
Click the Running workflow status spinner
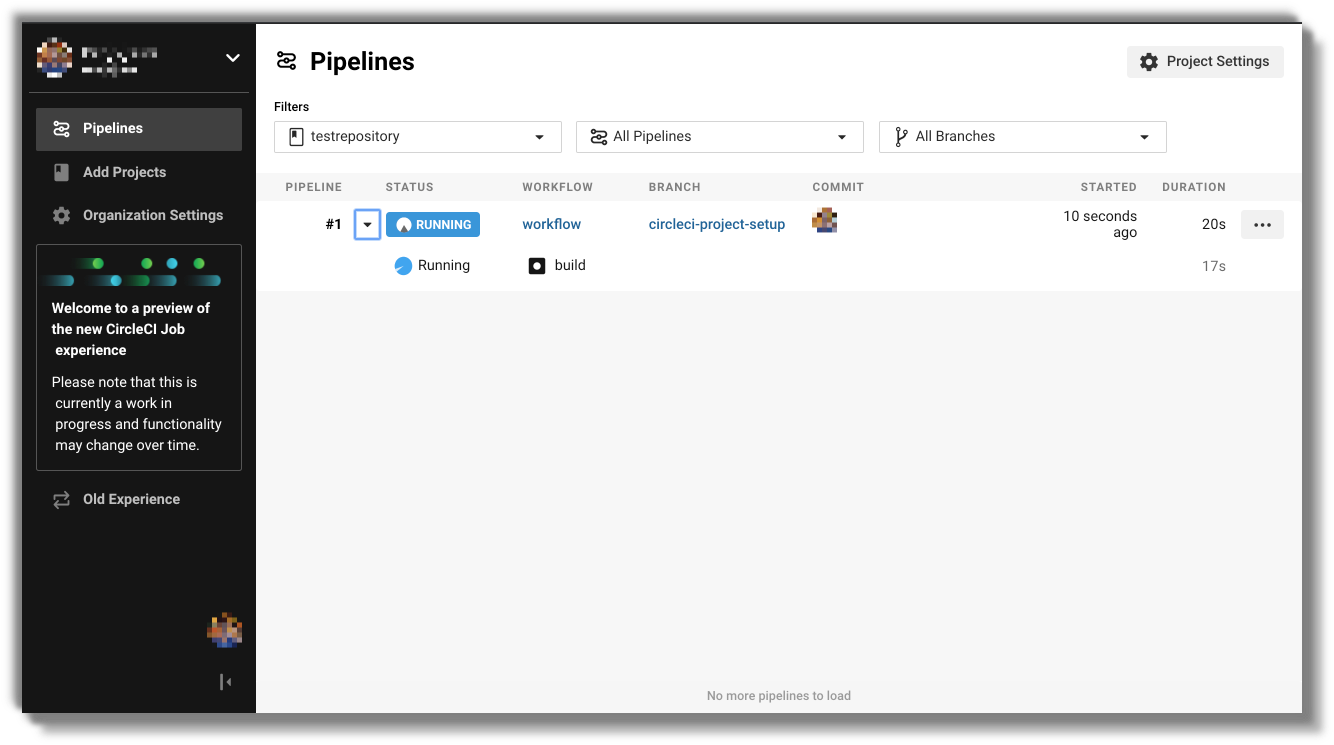[x=404, y=265]
